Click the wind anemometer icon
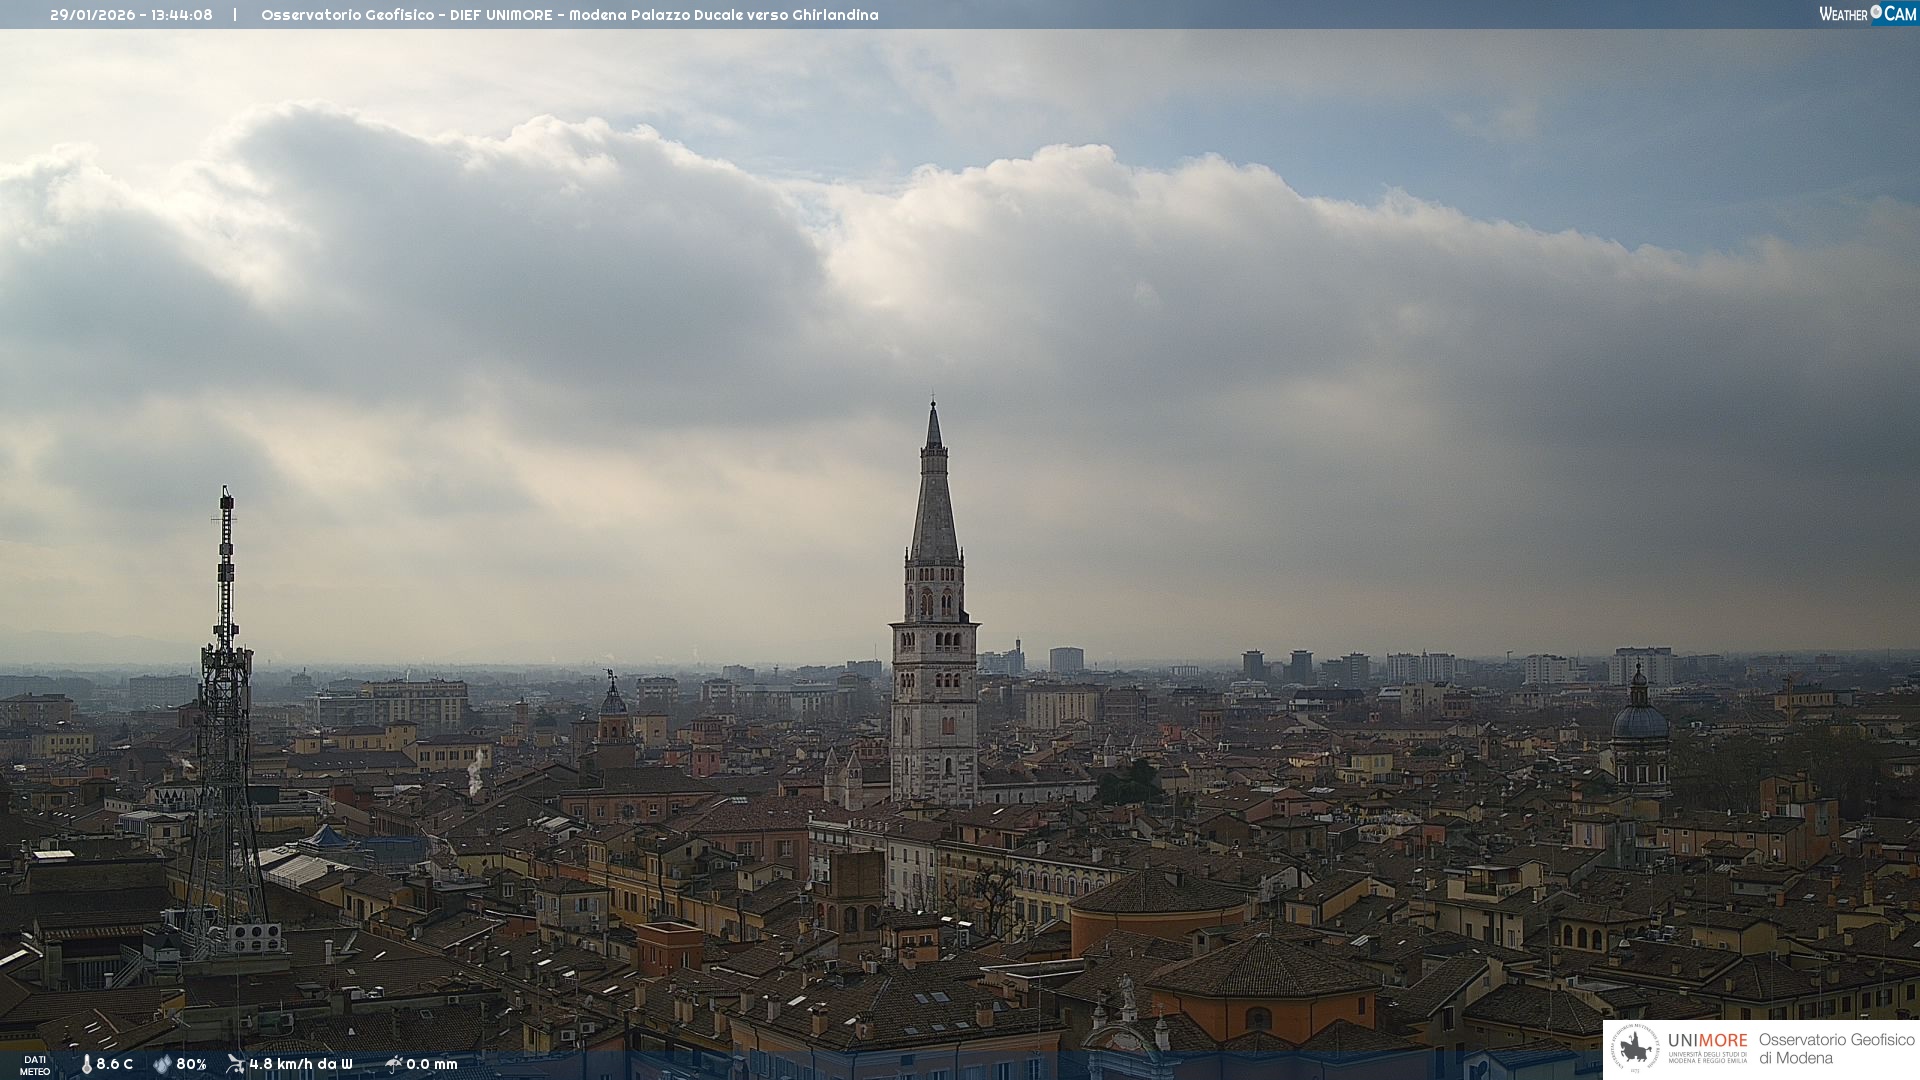Viewport: 1920px width, 1080px height. click(235, 1064)
